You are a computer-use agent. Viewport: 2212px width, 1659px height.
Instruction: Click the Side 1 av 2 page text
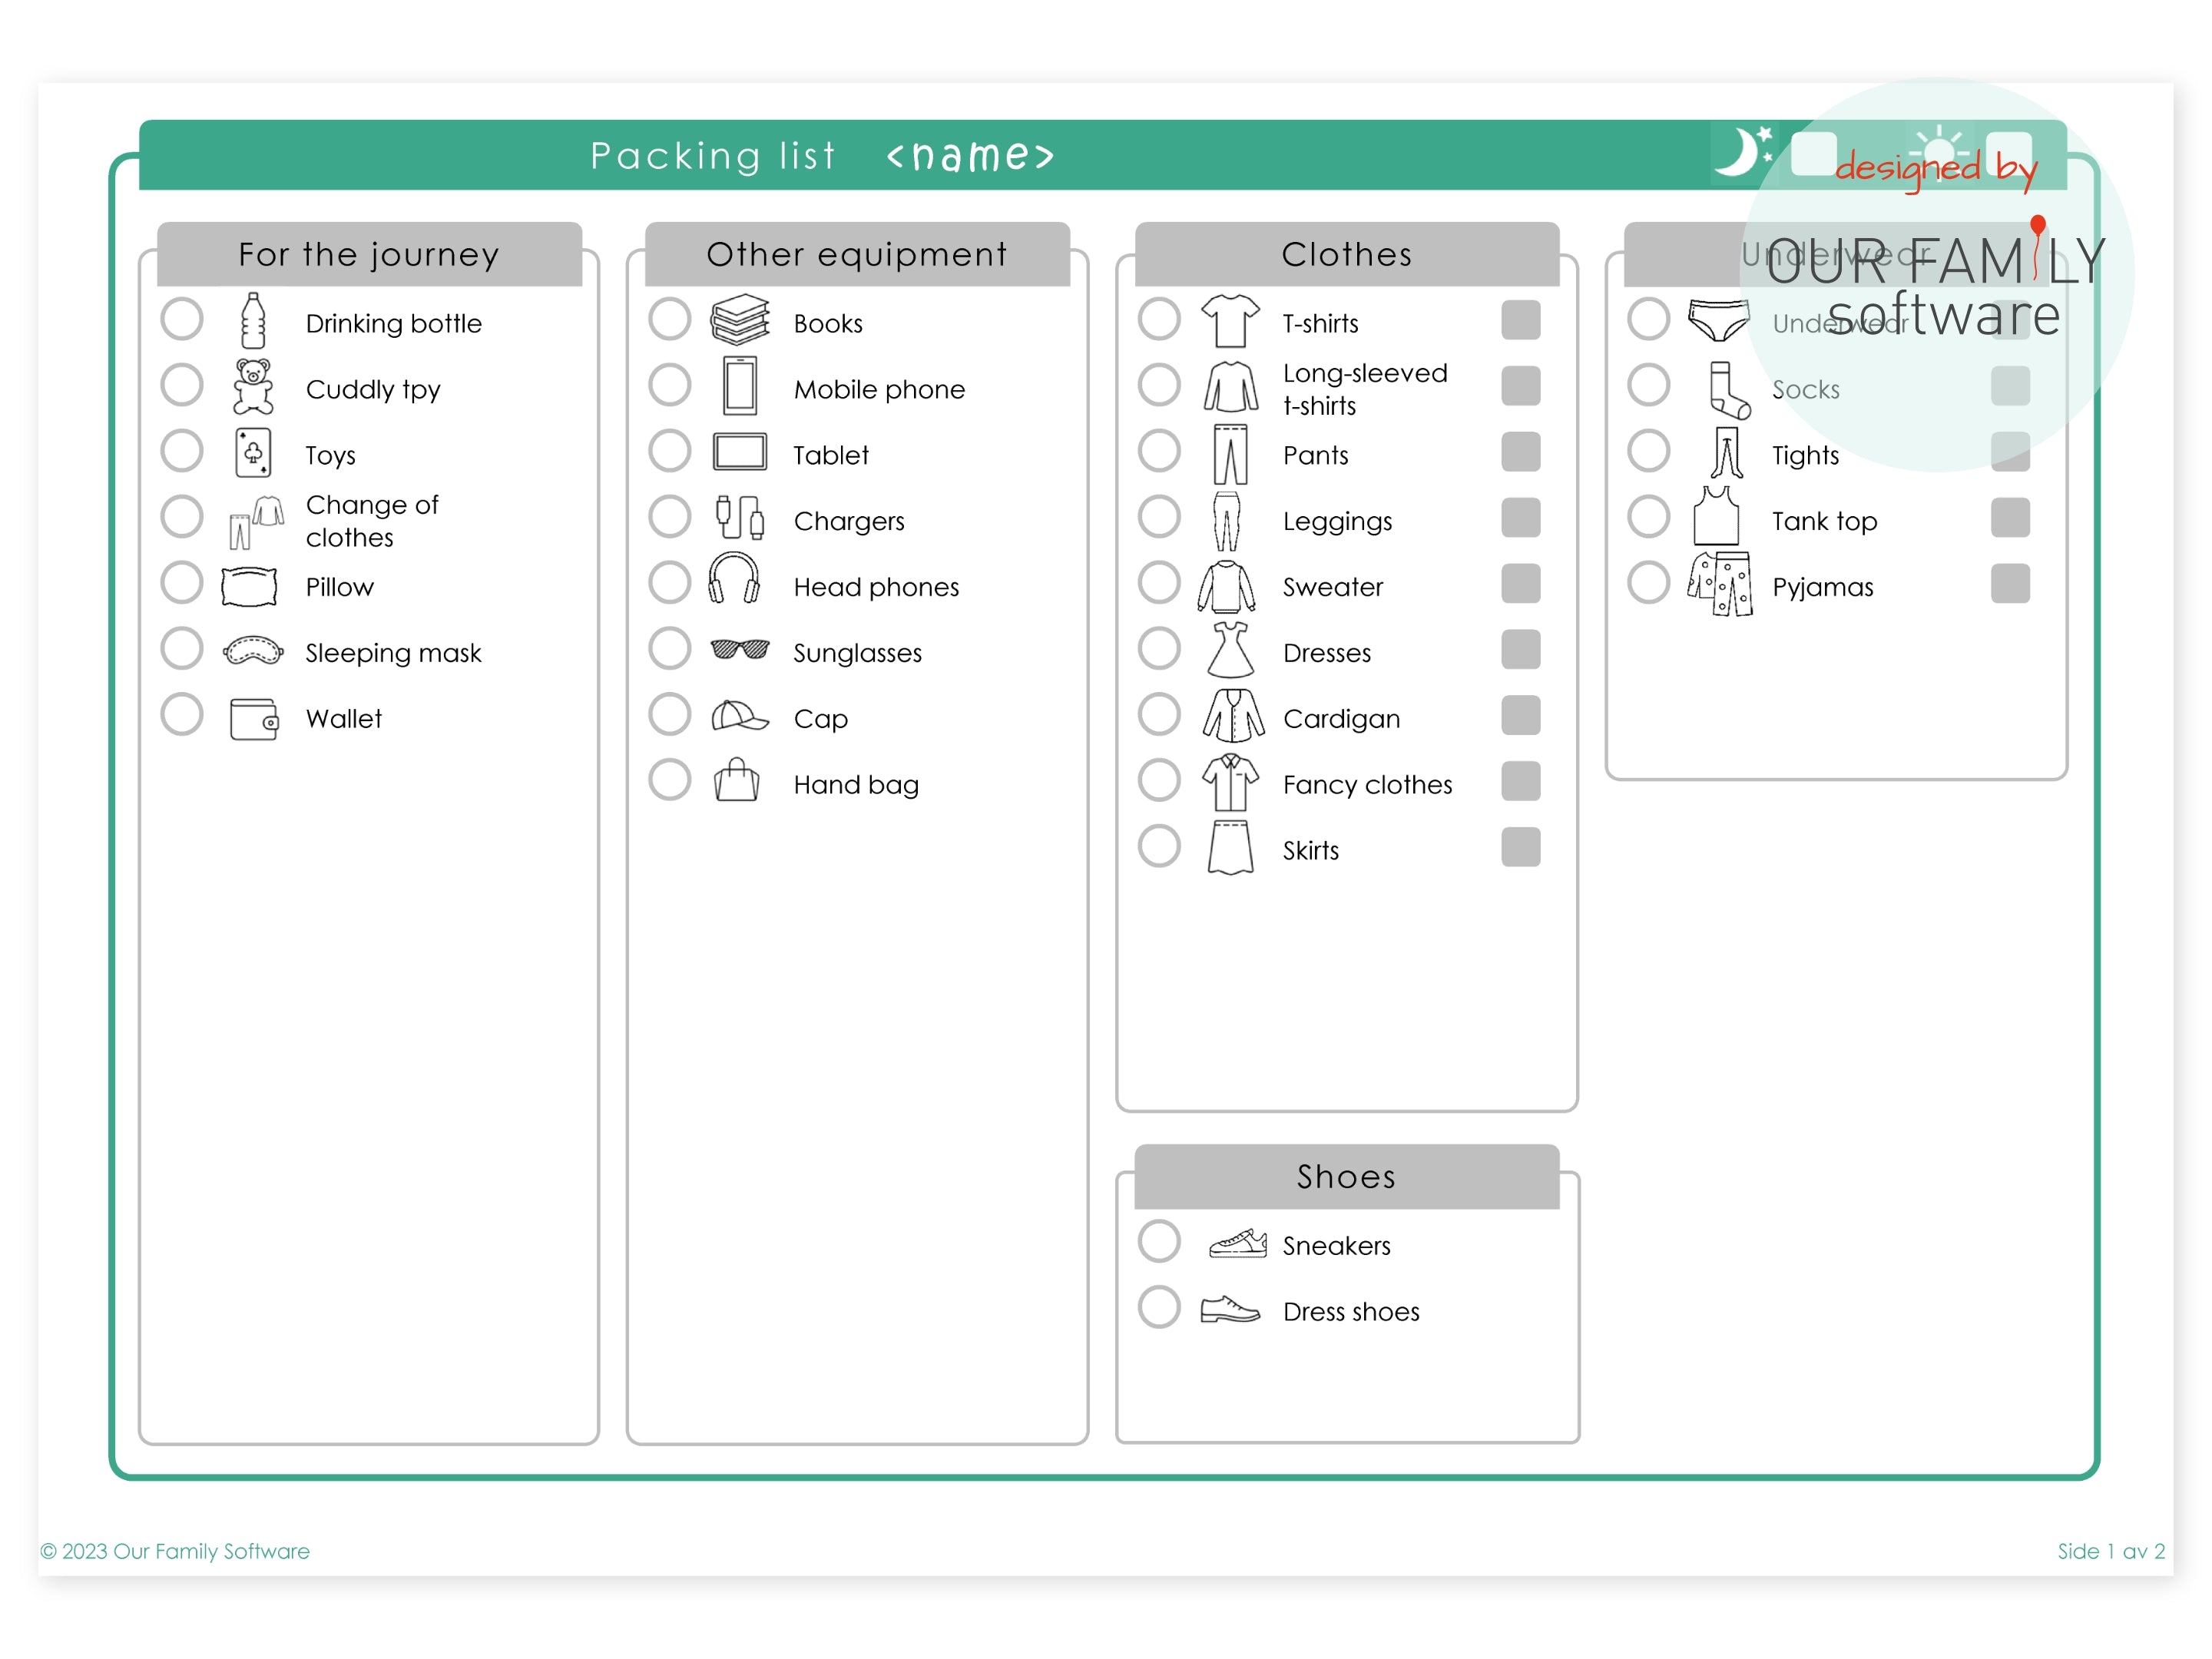2111,1551
